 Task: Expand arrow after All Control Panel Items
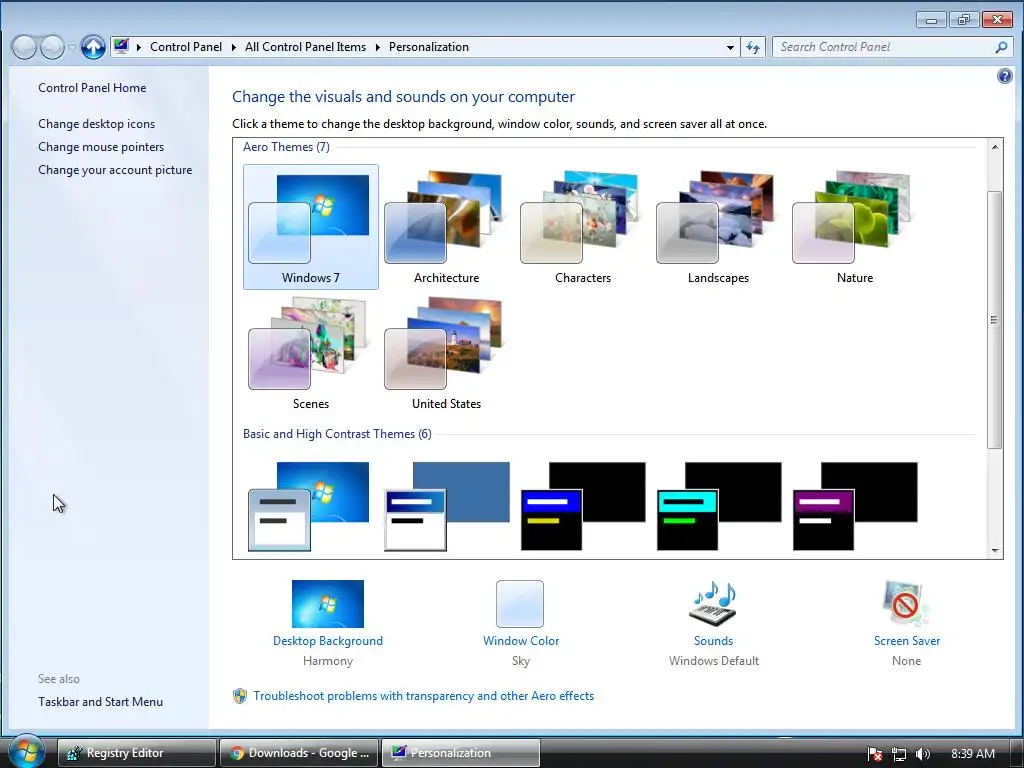377,47
